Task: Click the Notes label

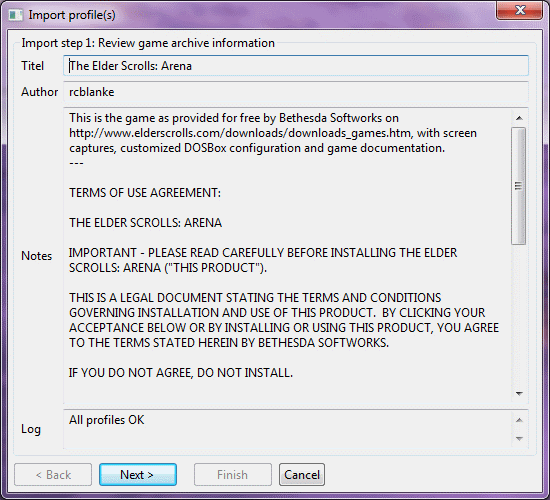Action: [x=36, y=256]
